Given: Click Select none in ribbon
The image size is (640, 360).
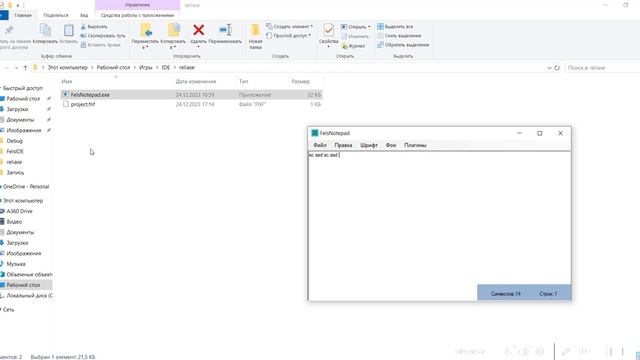Looking at the screenshot, I should [399, 36].
